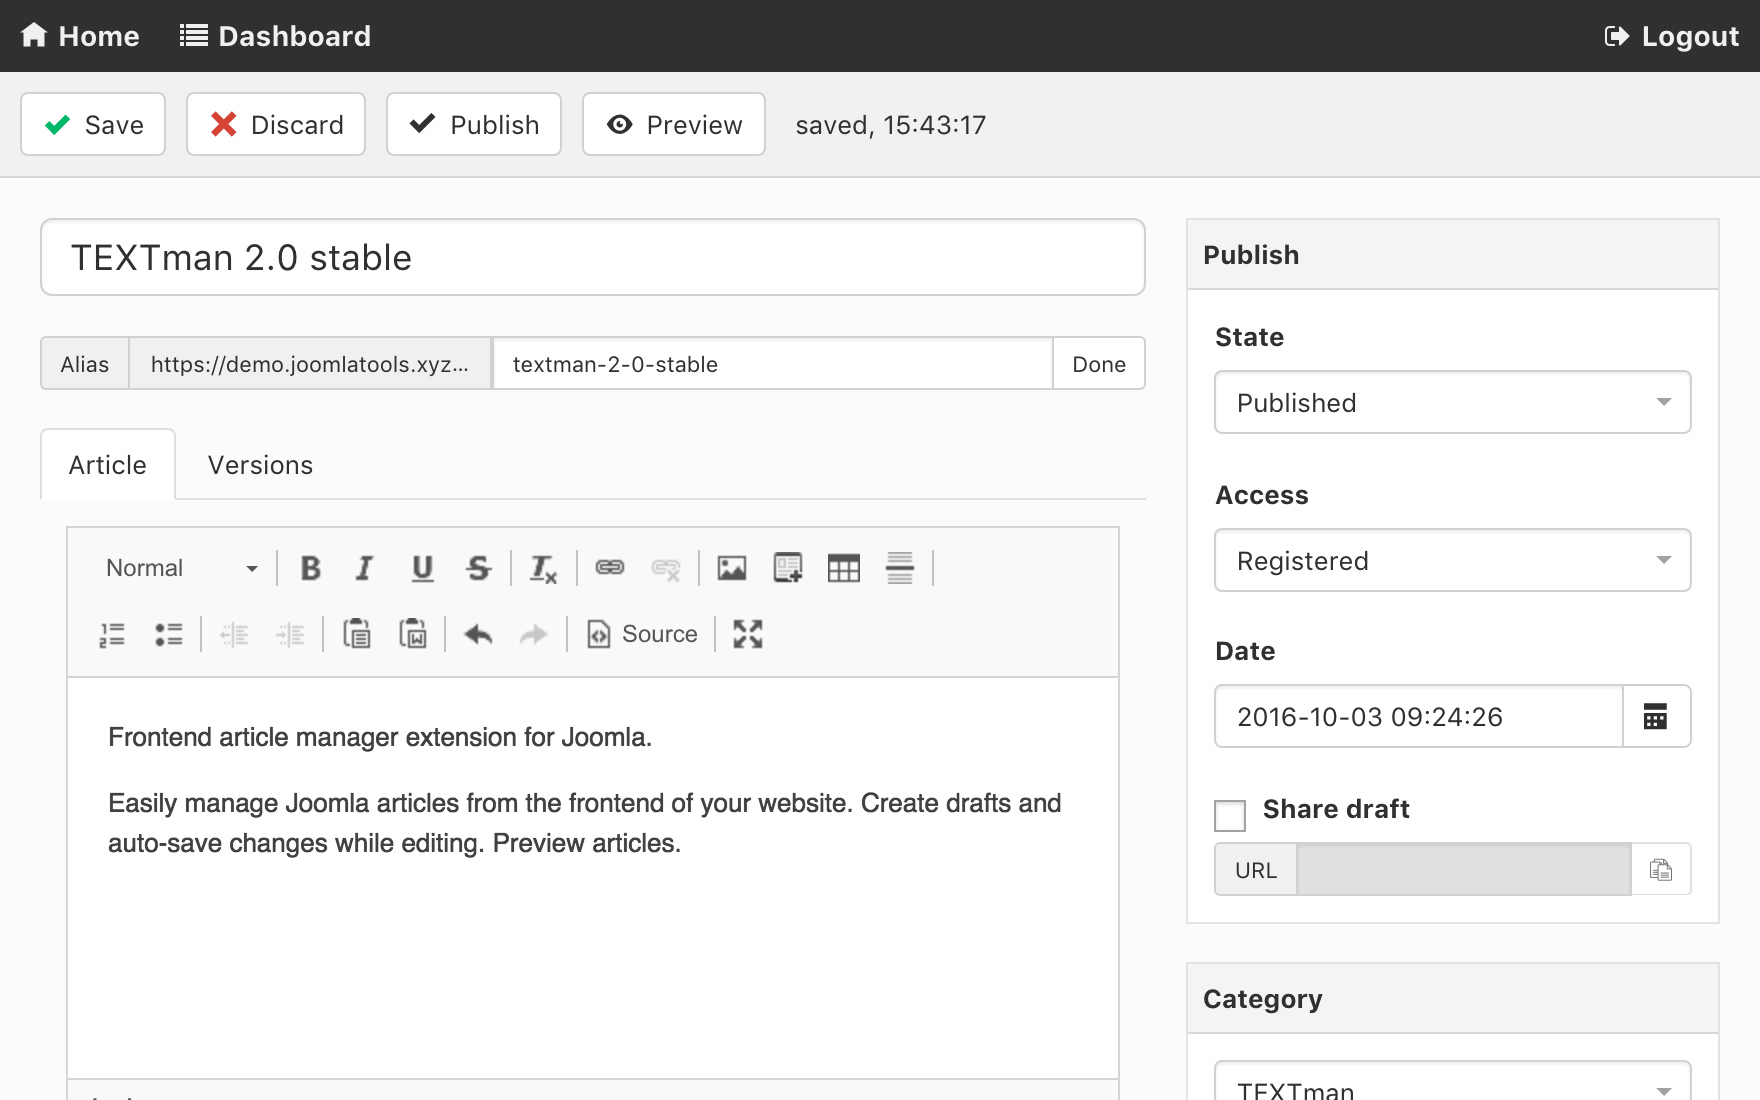
Task: Insert a numbered list
Action: coord(112,634)
